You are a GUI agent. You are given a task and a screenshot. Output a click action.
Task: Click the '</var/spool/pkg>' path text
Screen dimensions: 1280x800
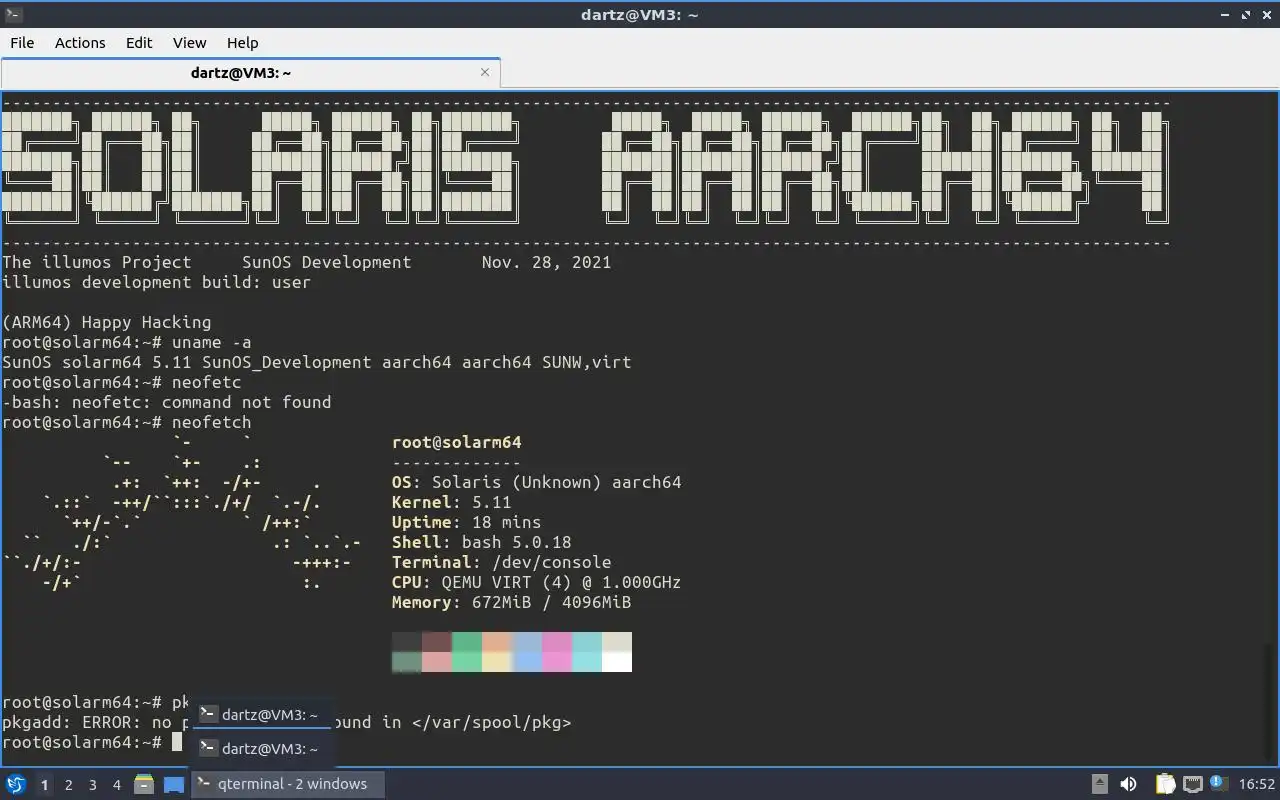click(x=492, y=722)
